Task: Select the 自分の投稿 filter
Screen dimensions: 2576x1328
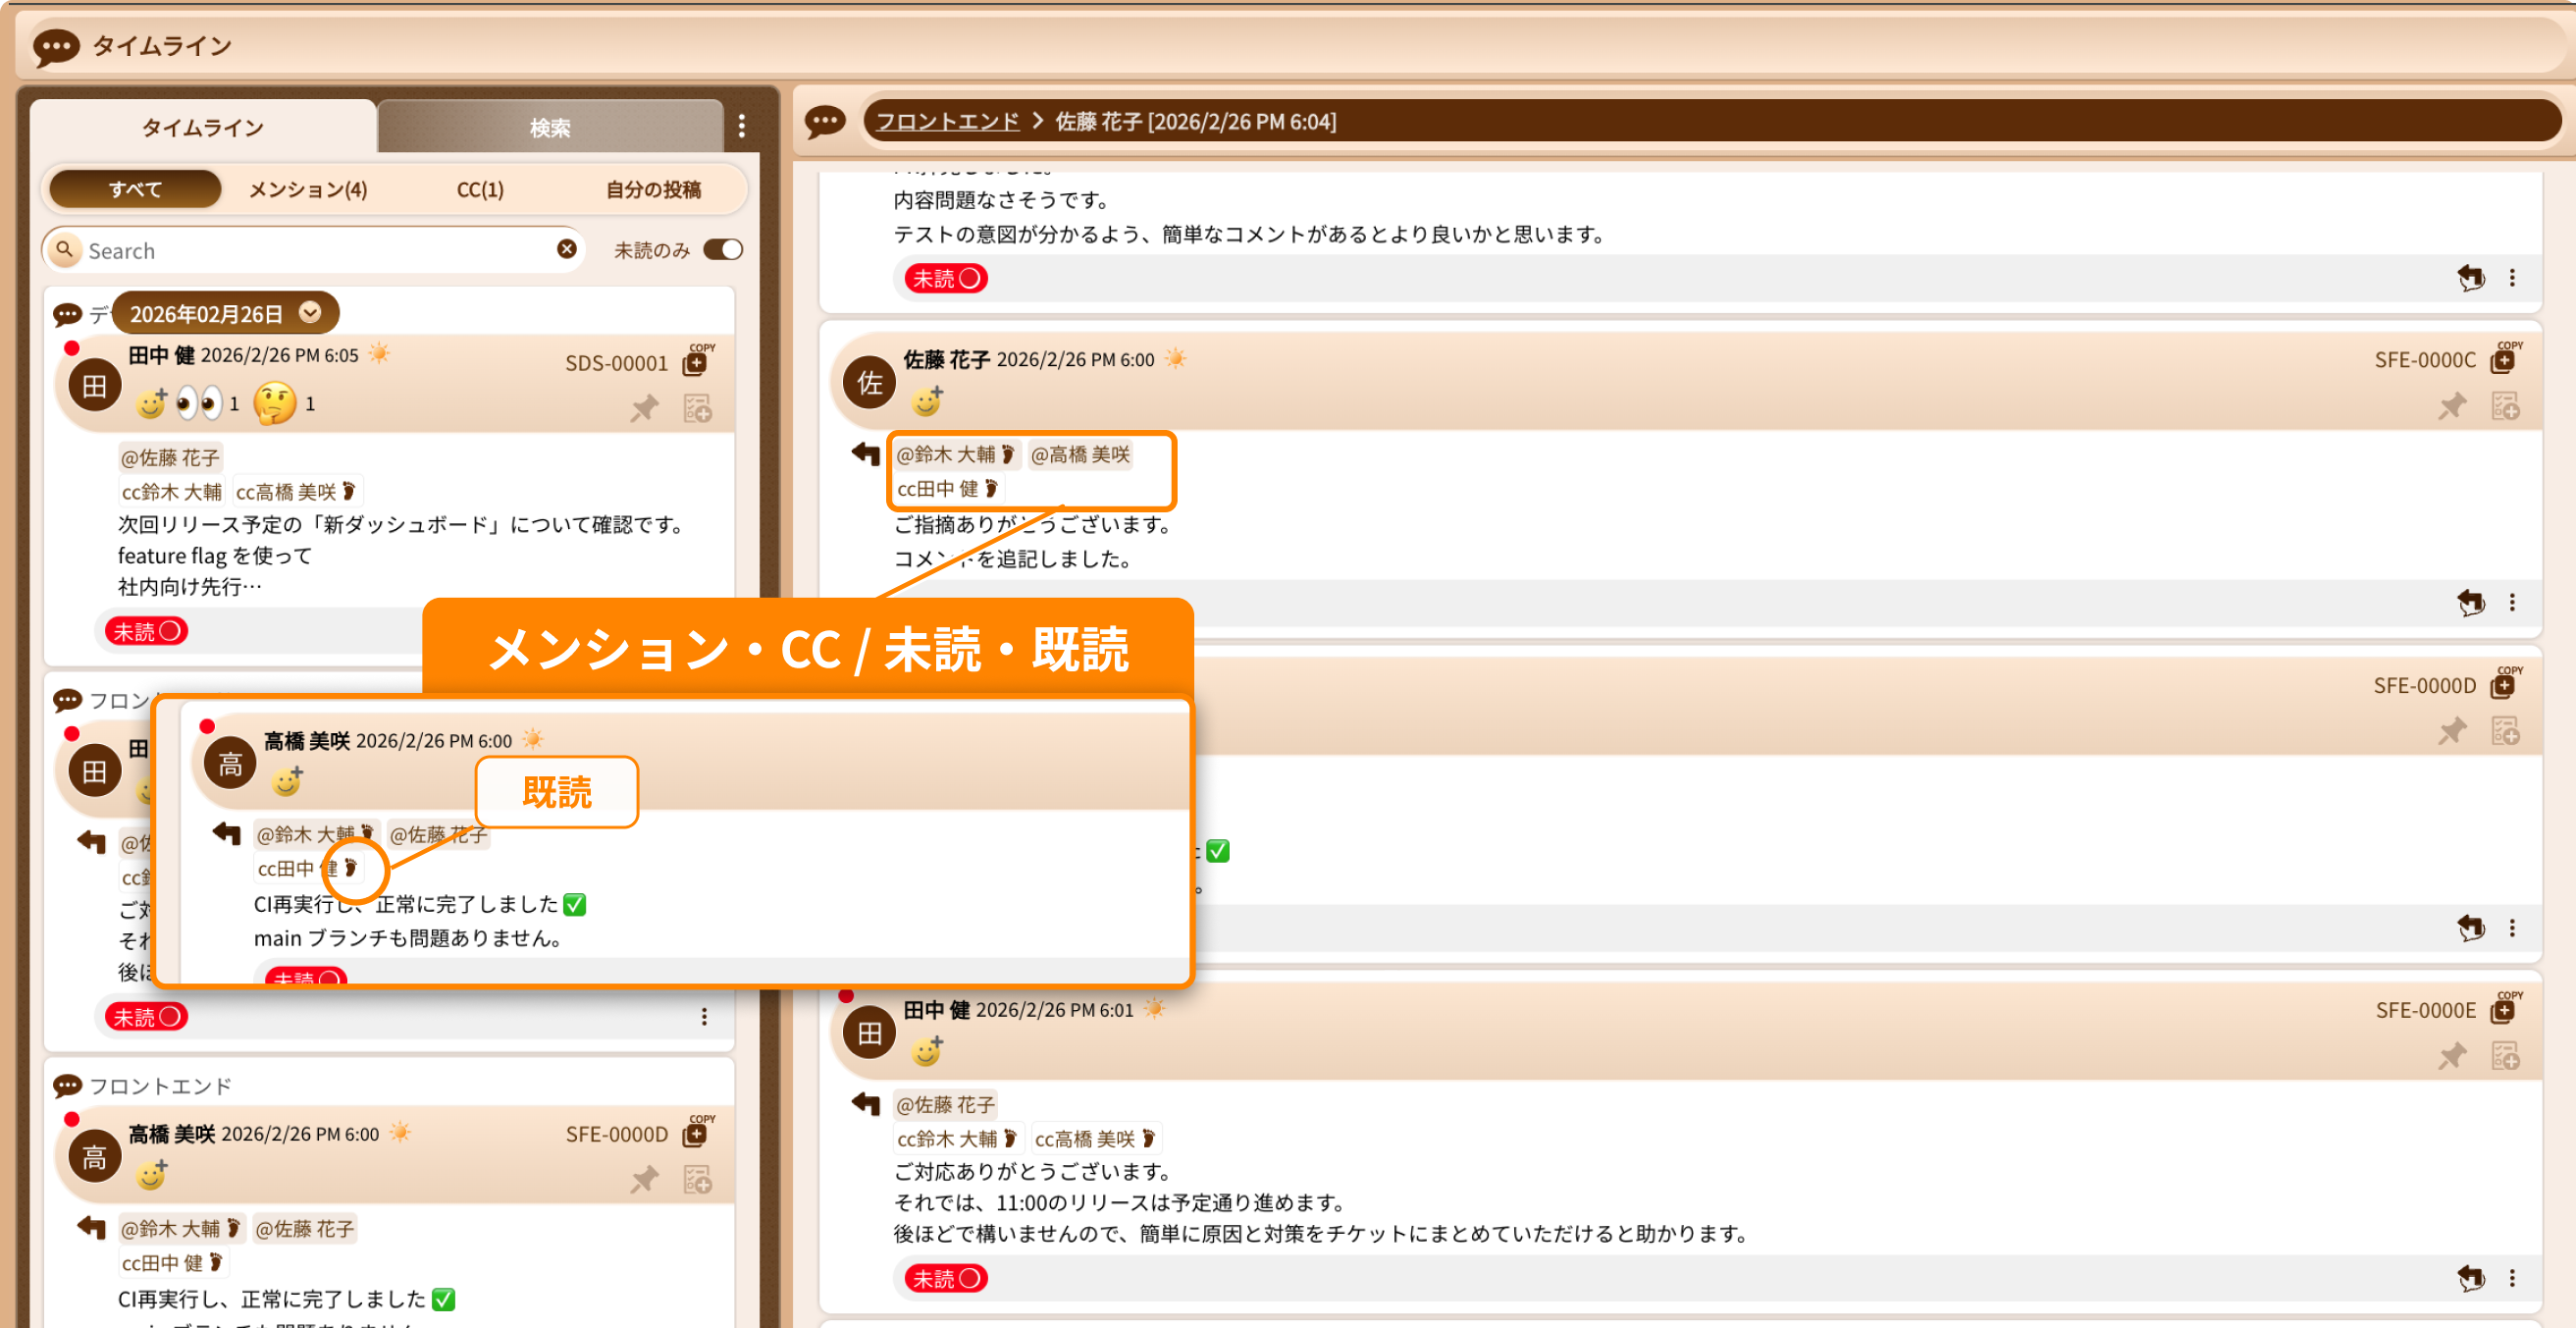Action: (x=653, y=189)
